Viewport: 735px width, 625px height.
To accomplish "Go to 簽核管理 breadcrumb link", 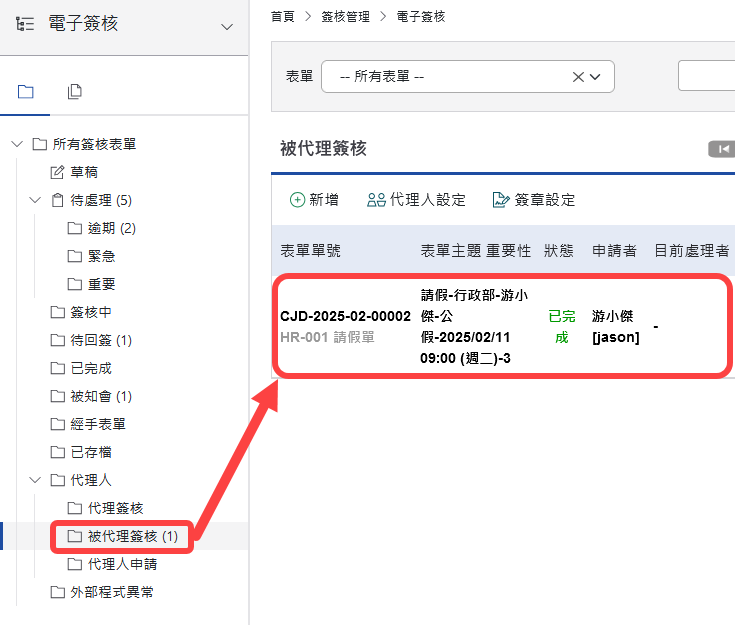I will tap(345, 17).
